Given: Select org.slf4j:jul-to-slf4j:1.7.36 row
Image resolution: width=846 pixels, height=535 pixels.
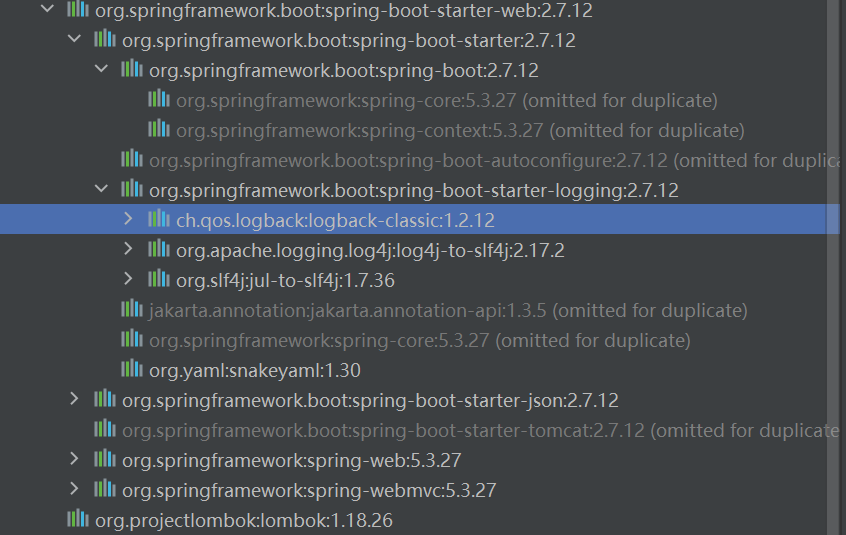Looking at the screenshot, I should coord(420,280).
